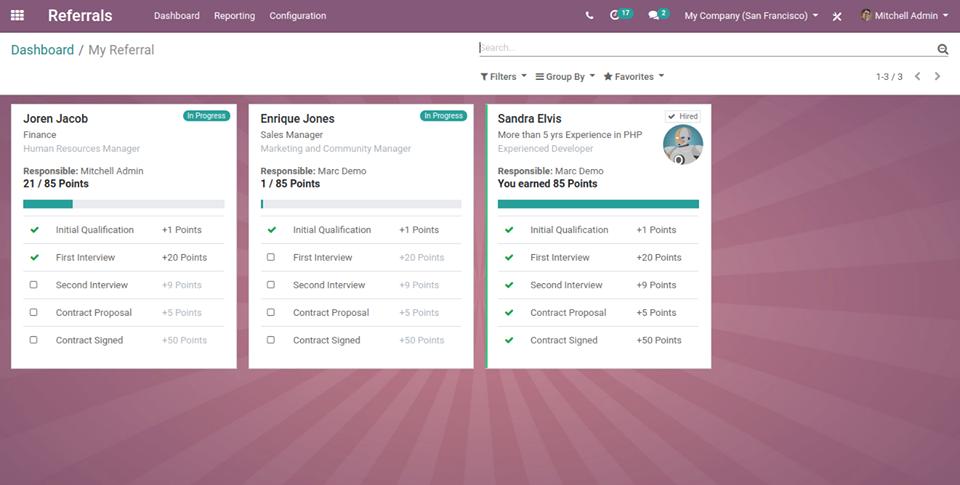Focus the Search input field
This screenshot has width=960, height=485.
tap(707, 48)
